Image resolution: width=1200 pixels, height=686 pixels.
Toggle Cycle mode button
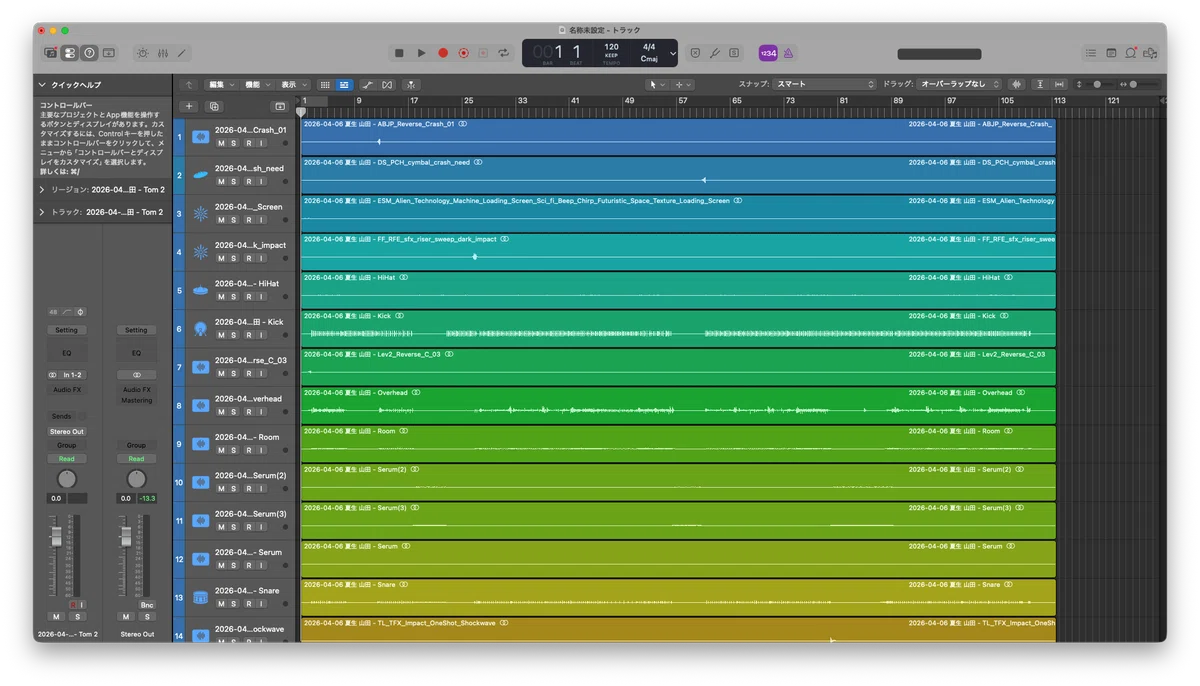tap(503, 53)
